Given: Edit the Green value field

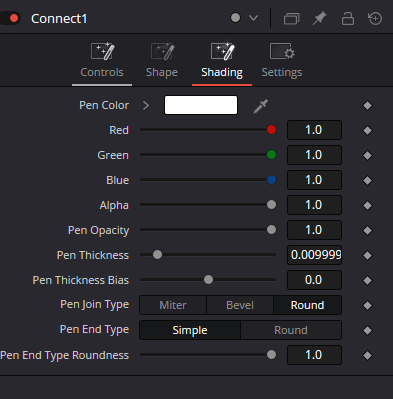Looking at the screenshot, I should [314, 155].
